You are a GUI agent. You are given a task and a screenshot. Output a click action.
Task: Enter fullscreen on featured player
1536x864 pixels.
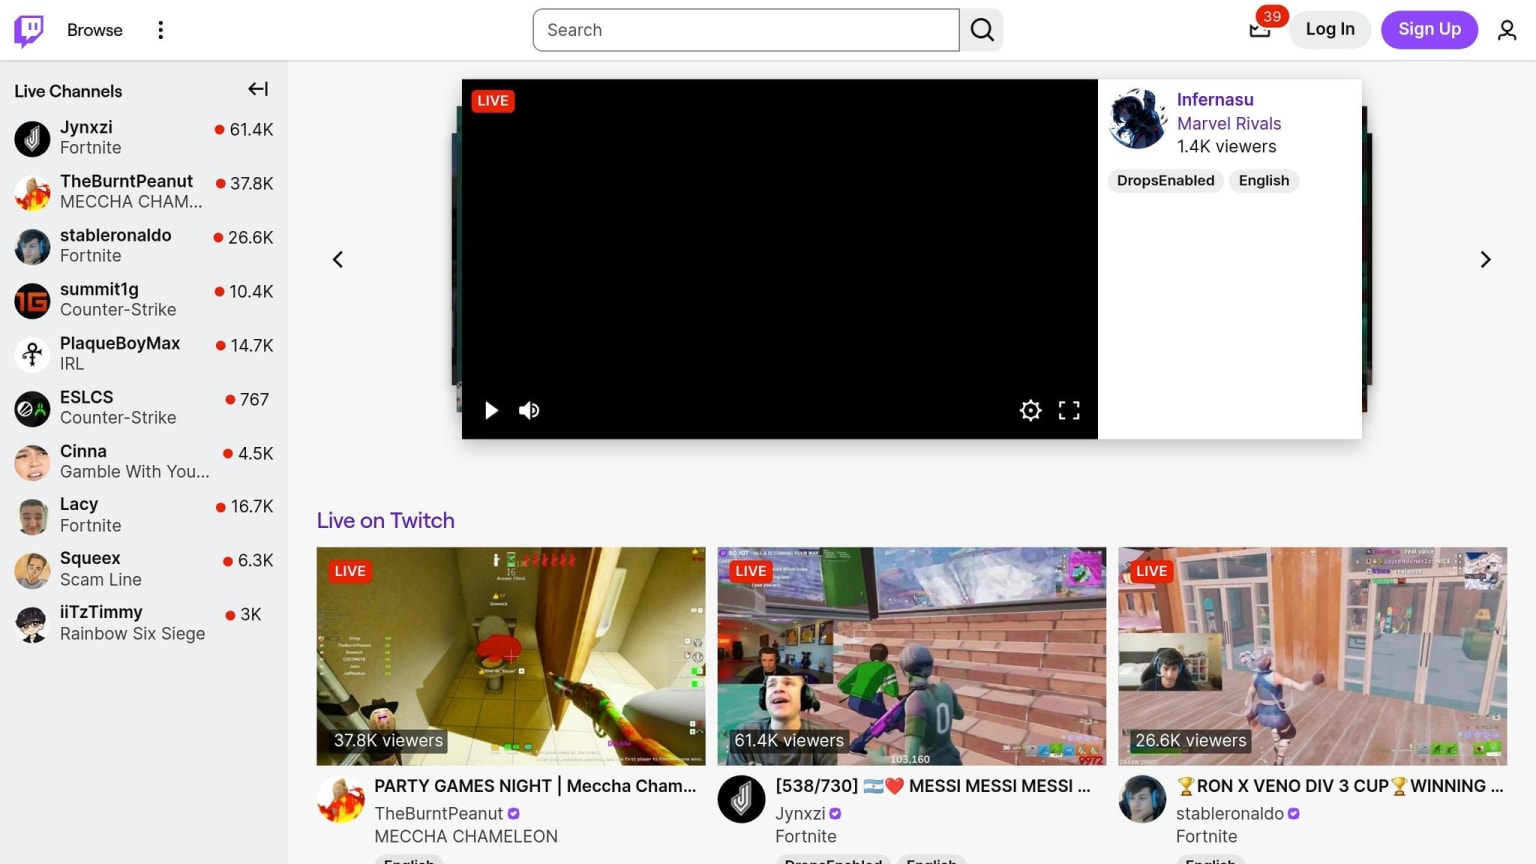(x=1069, y=410)
